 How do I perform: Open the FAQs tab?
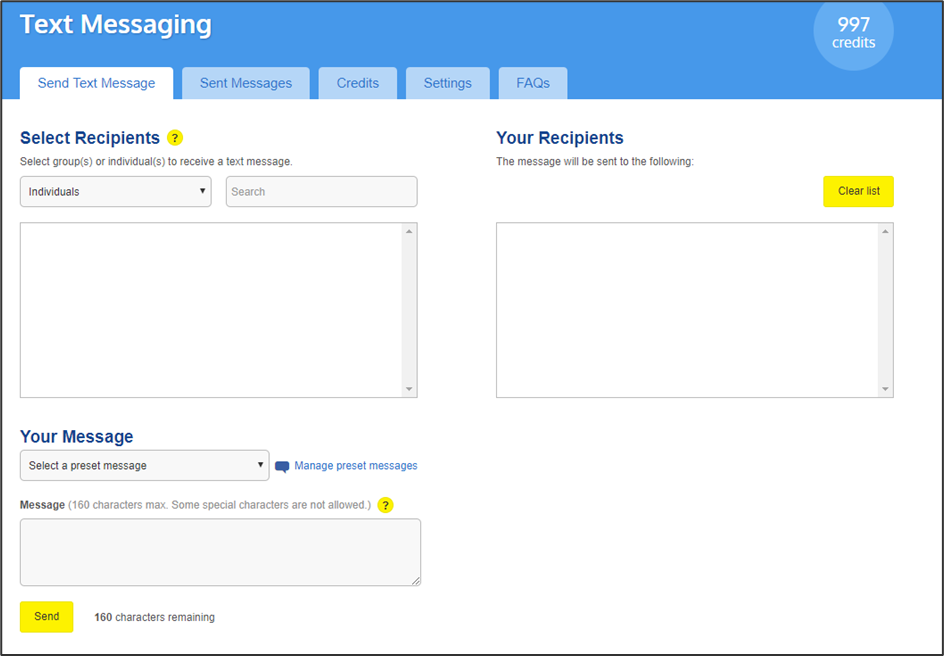[x=533, y=83]
